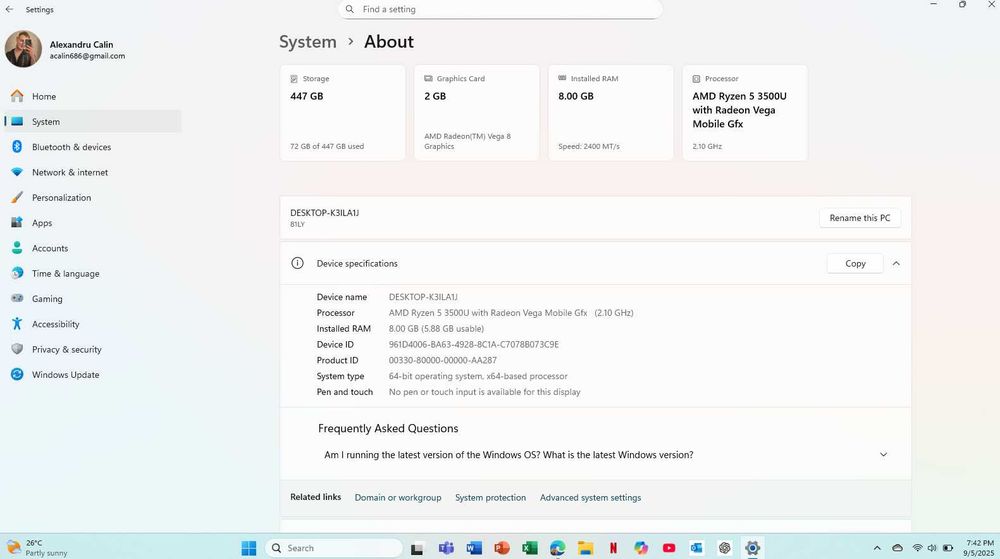Click the OneDrive cloud tray icon
Viewport: 1000px width, 559px height.
[897, 548]
